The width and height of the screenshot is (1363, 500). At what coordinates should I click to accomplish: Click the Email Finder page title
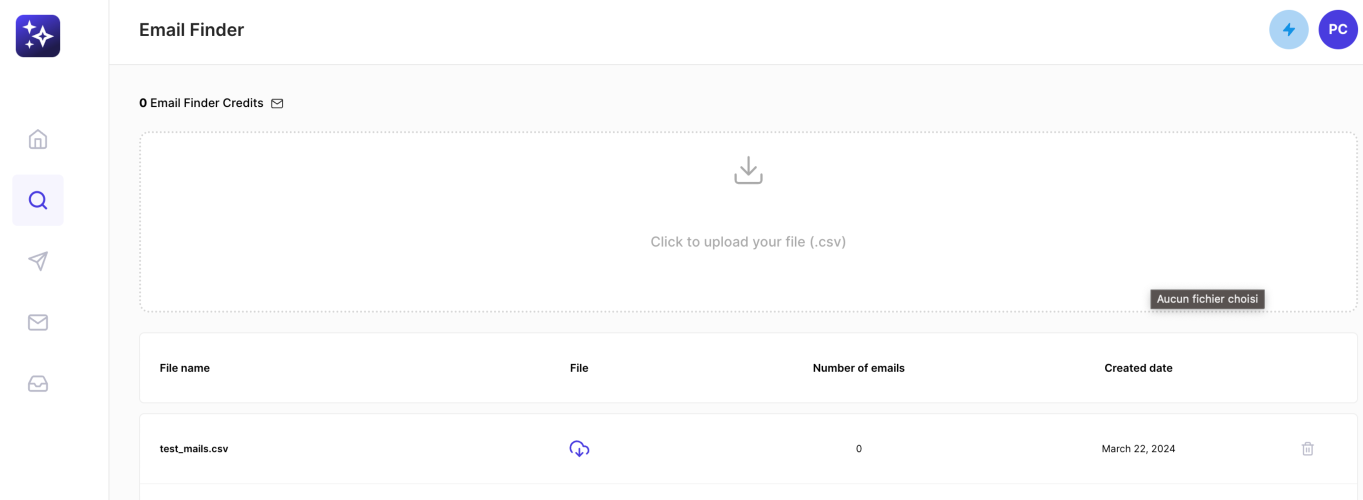click(192, 30)
